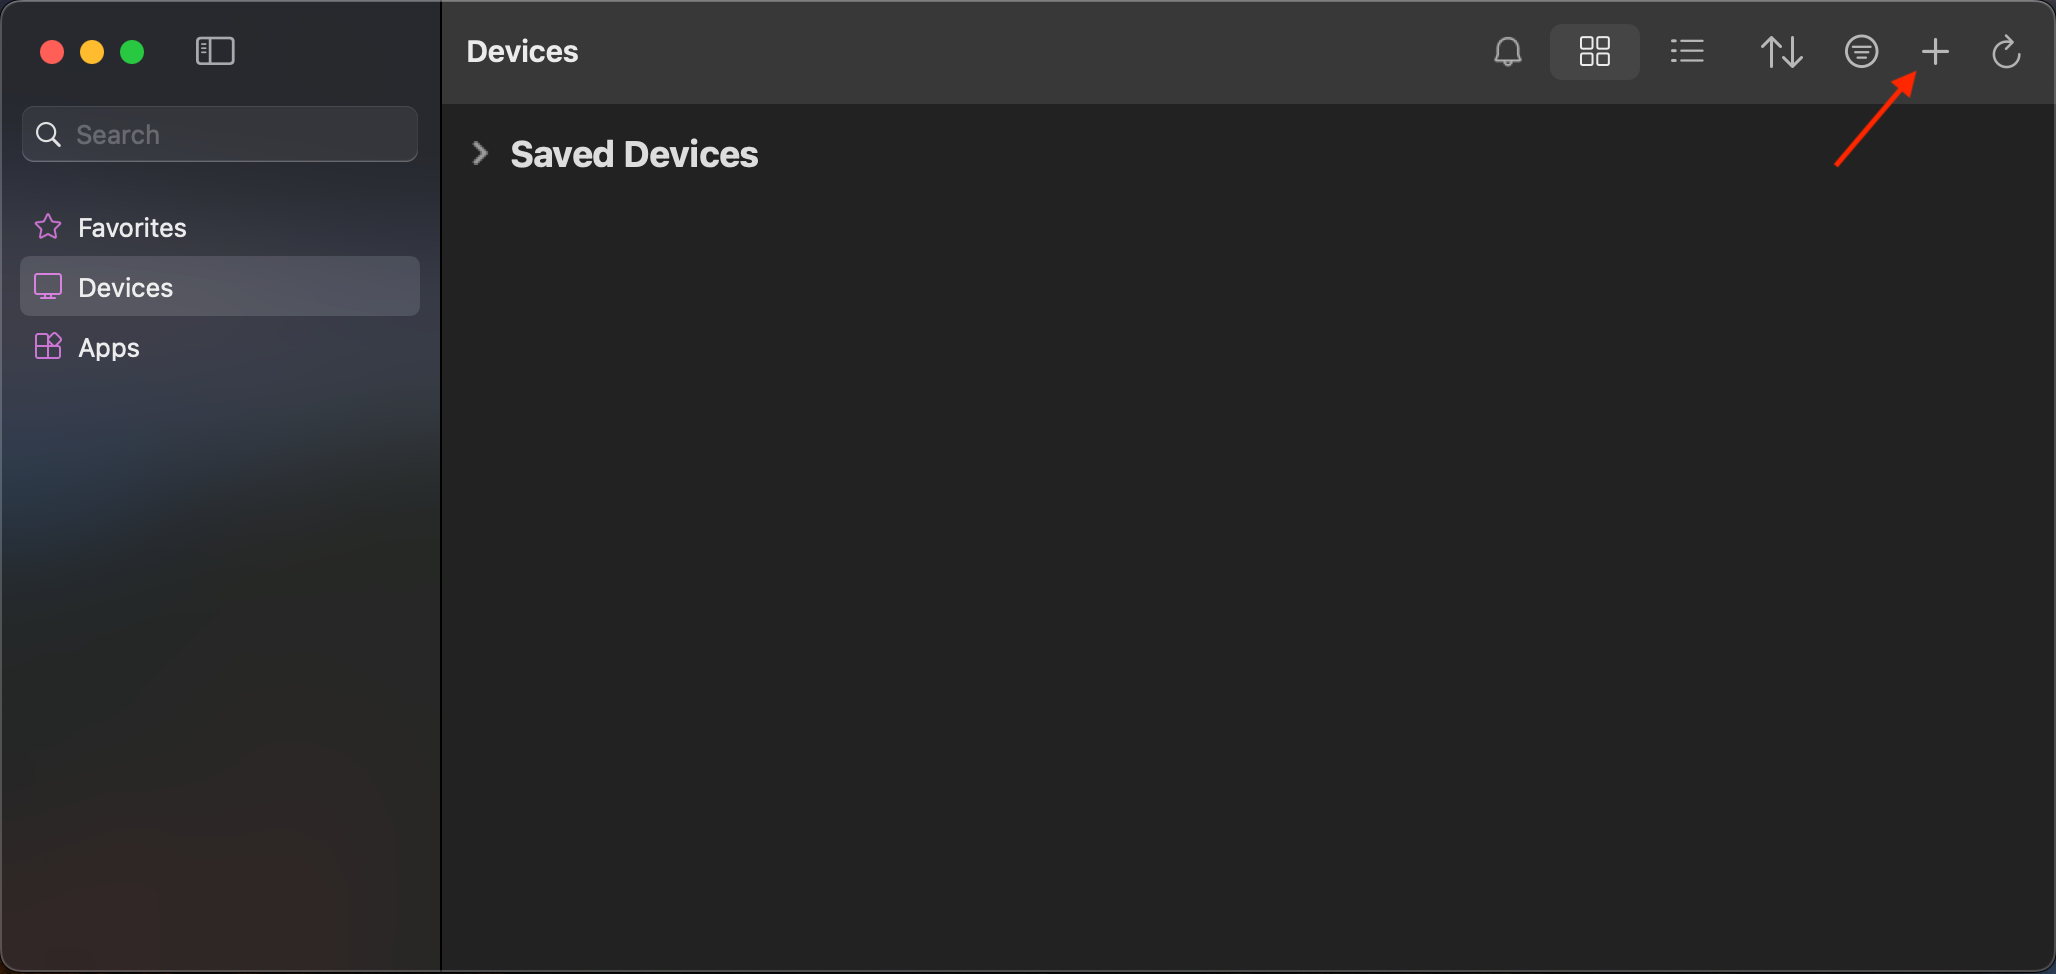
Task: Open notifications bell
Action: coord(1507,52)
